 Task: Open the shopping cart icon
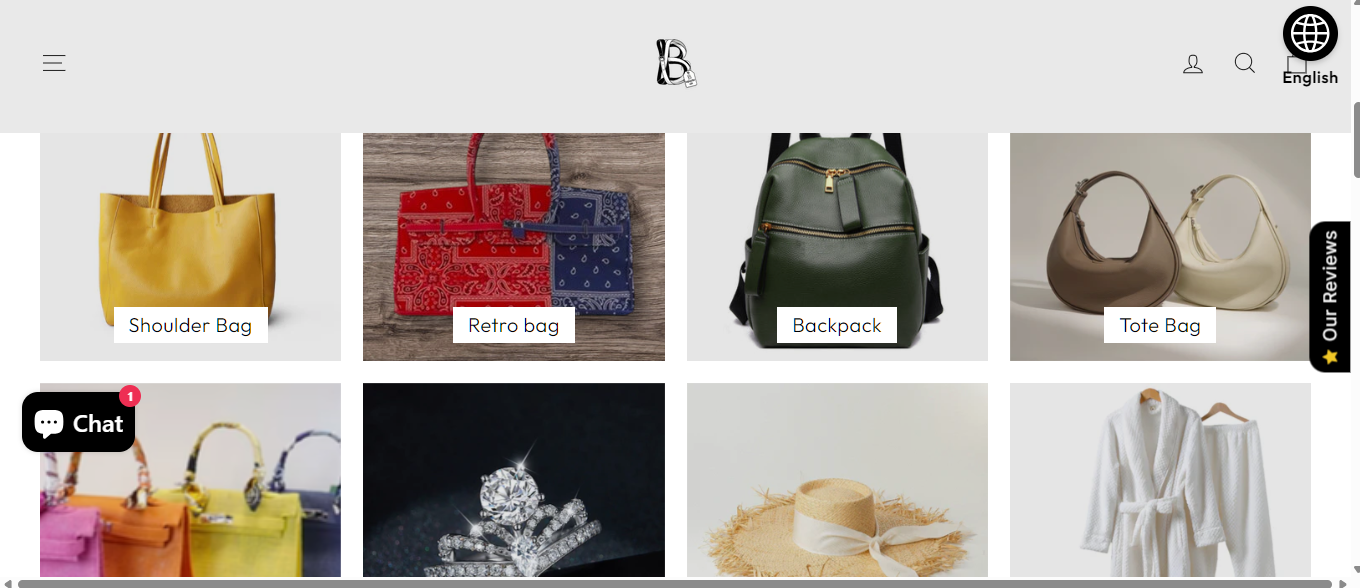click(x=1296, y=63)
